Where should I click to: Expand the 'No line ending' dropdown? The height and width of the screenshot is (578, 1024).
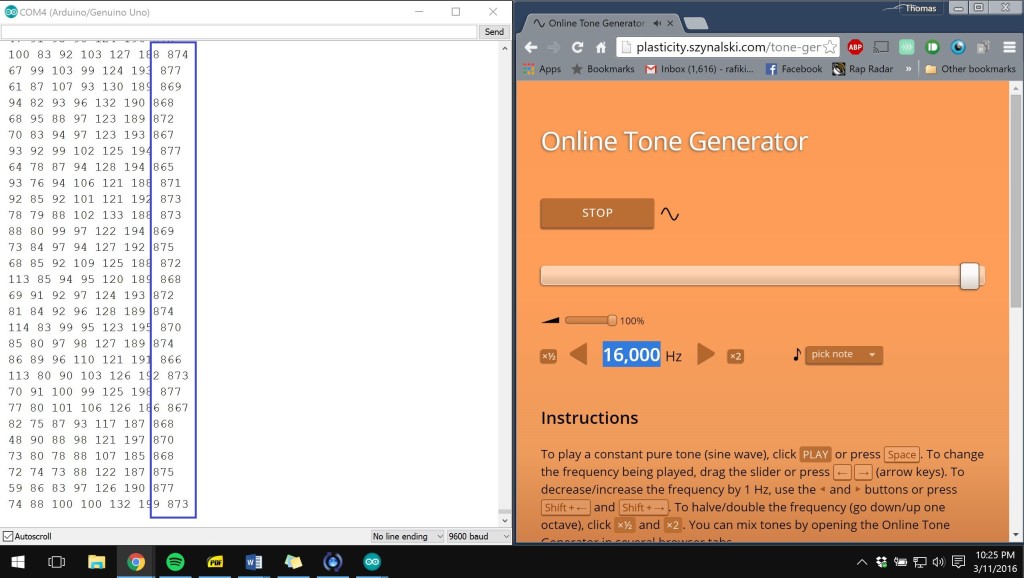[407, 537]
